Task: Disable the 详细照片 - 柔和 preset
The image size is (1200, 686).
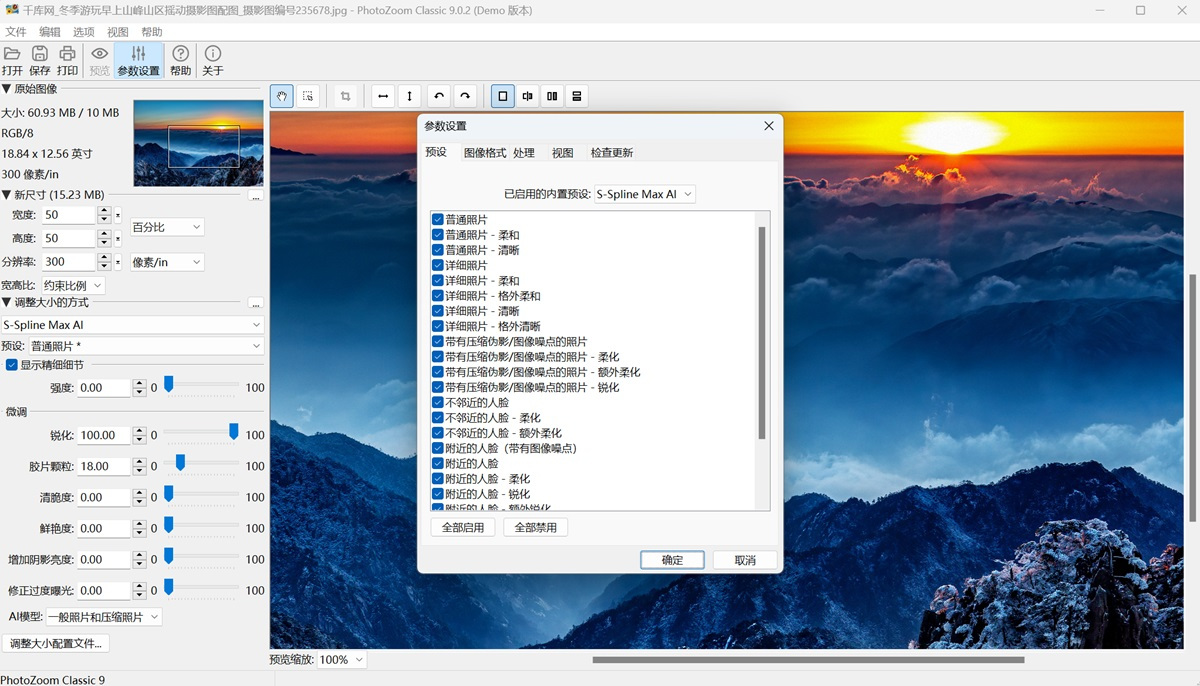Action: 437,280
